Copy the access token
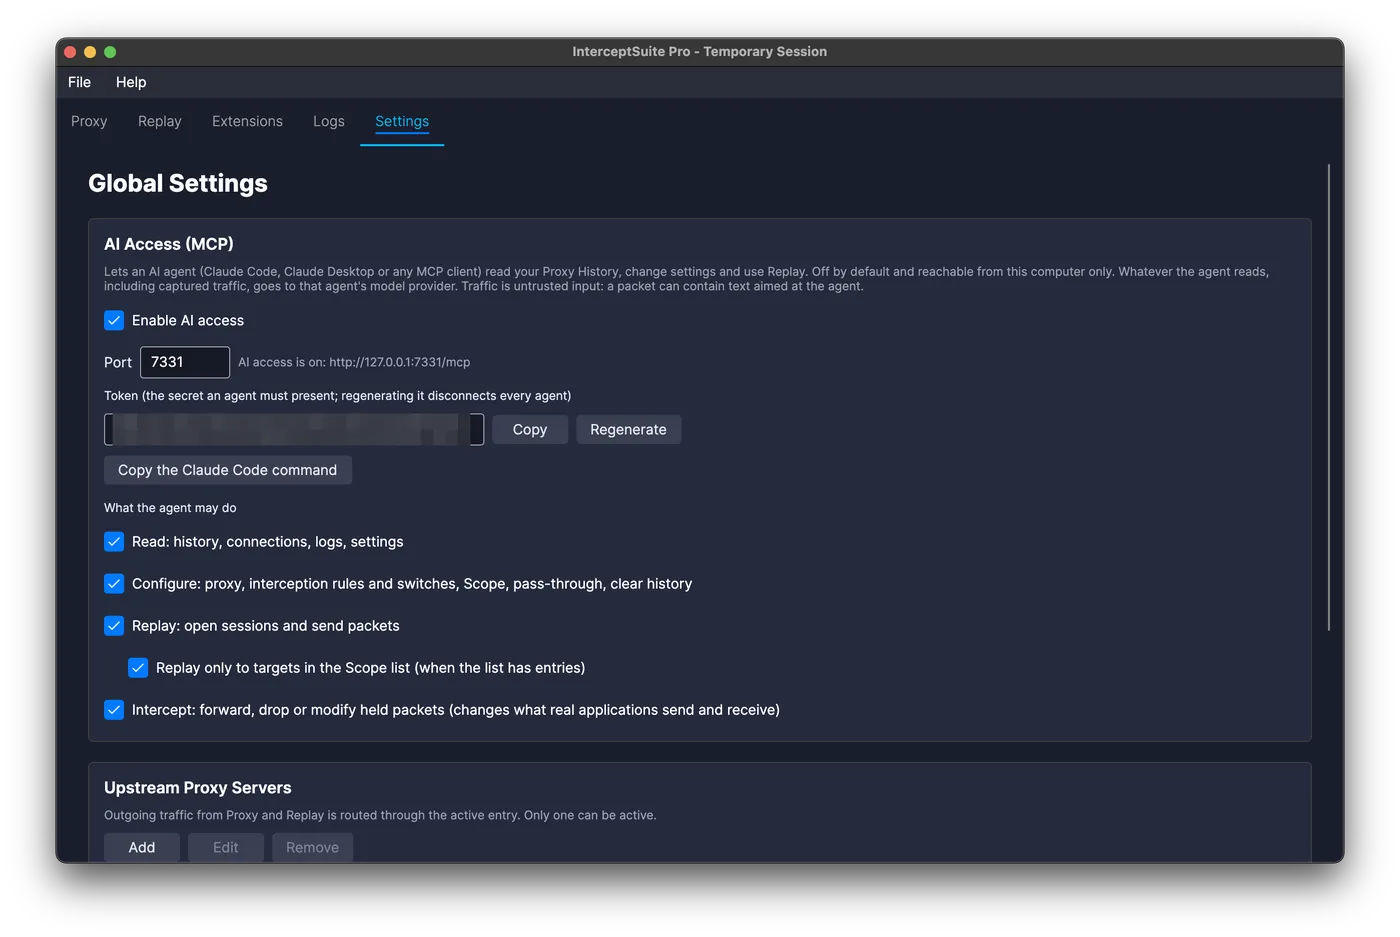 click(530, 429)
